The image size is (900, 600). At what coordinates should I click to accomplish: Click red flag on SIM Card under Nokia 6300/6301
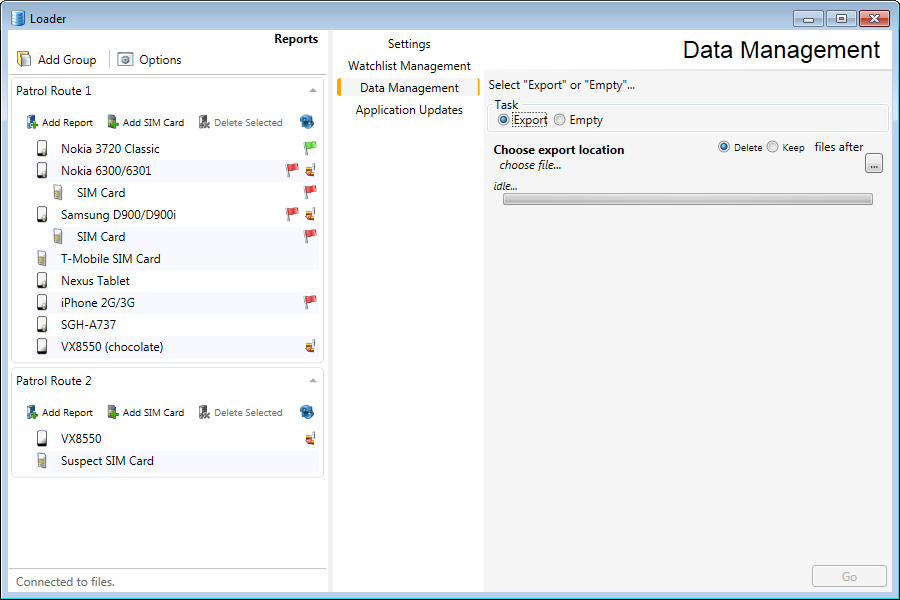(x=310, y=192)
